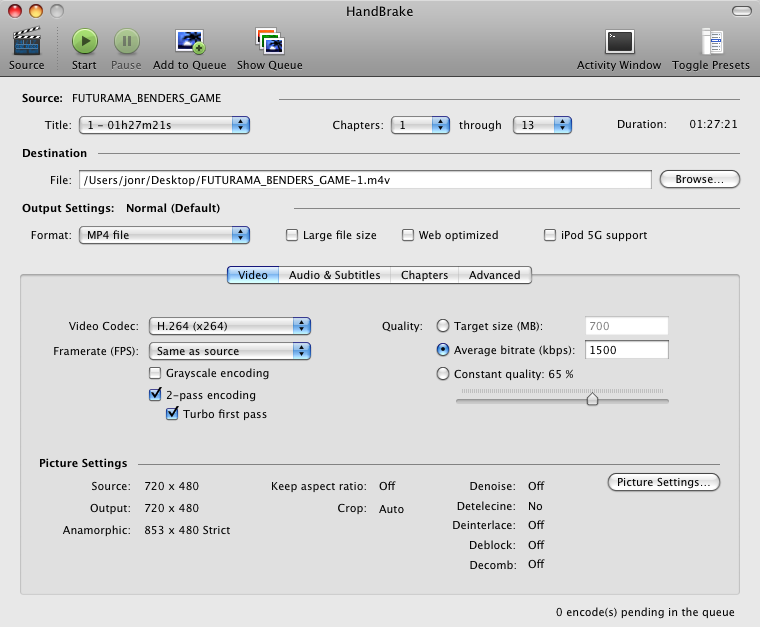760x627 pixels.
Task: Switch to the Advanced tab
Action: click(494, 275)
